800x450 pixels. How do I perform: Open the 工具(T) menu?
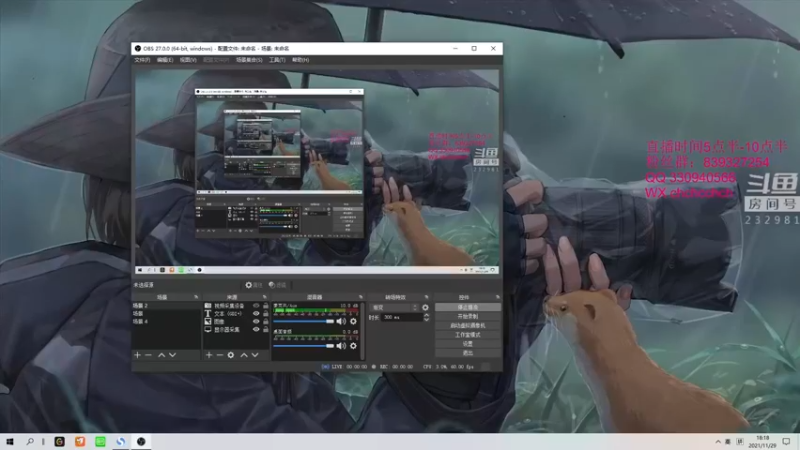277,60
